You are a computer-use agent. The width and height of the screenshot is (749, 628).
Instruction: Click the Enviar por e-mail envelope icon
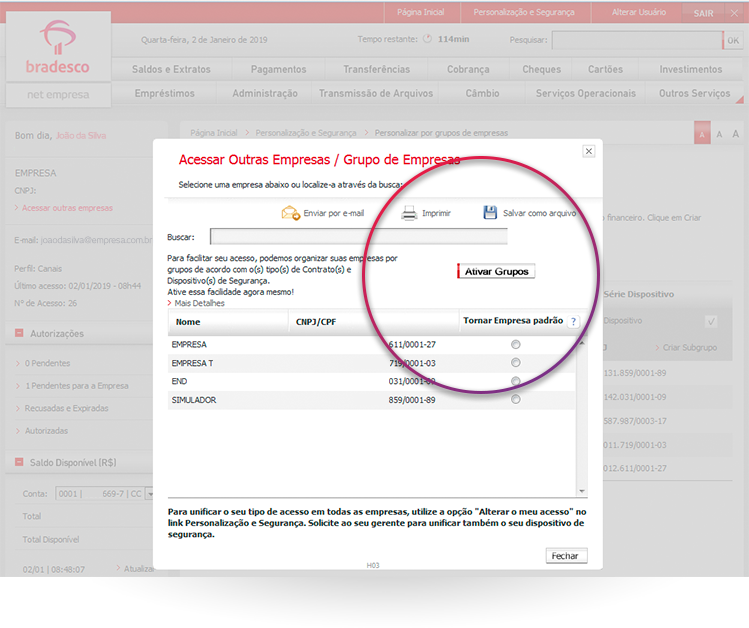point(290,213)
